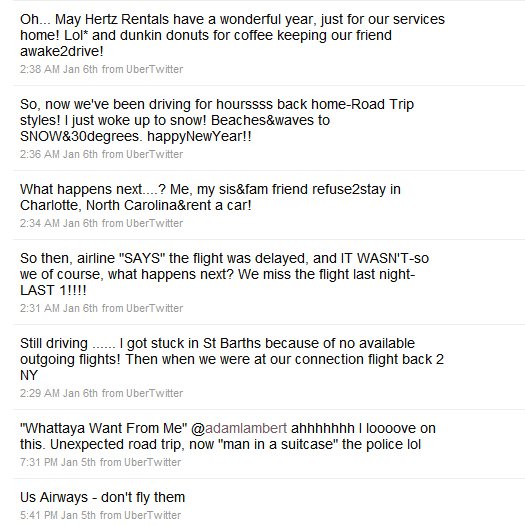525x526 pixels.
Task: Follow UberTwitter link under missed flight tweet
Action: point(155,308)
